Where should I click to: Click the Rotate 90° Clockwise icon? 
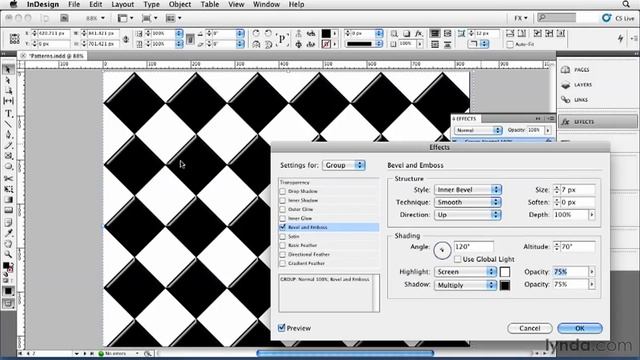[x=256, y=33]
